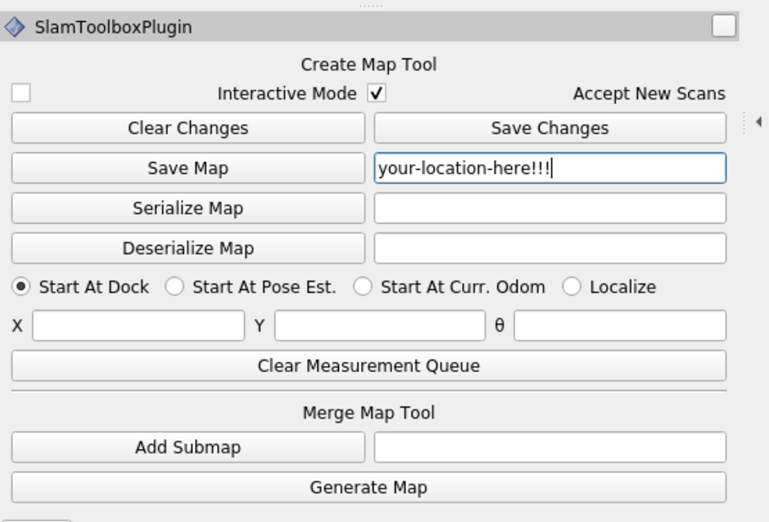Viewport: 769px width, 522px height.
Task: Click the Serialize Map filename field
Action: pos(550,209)
